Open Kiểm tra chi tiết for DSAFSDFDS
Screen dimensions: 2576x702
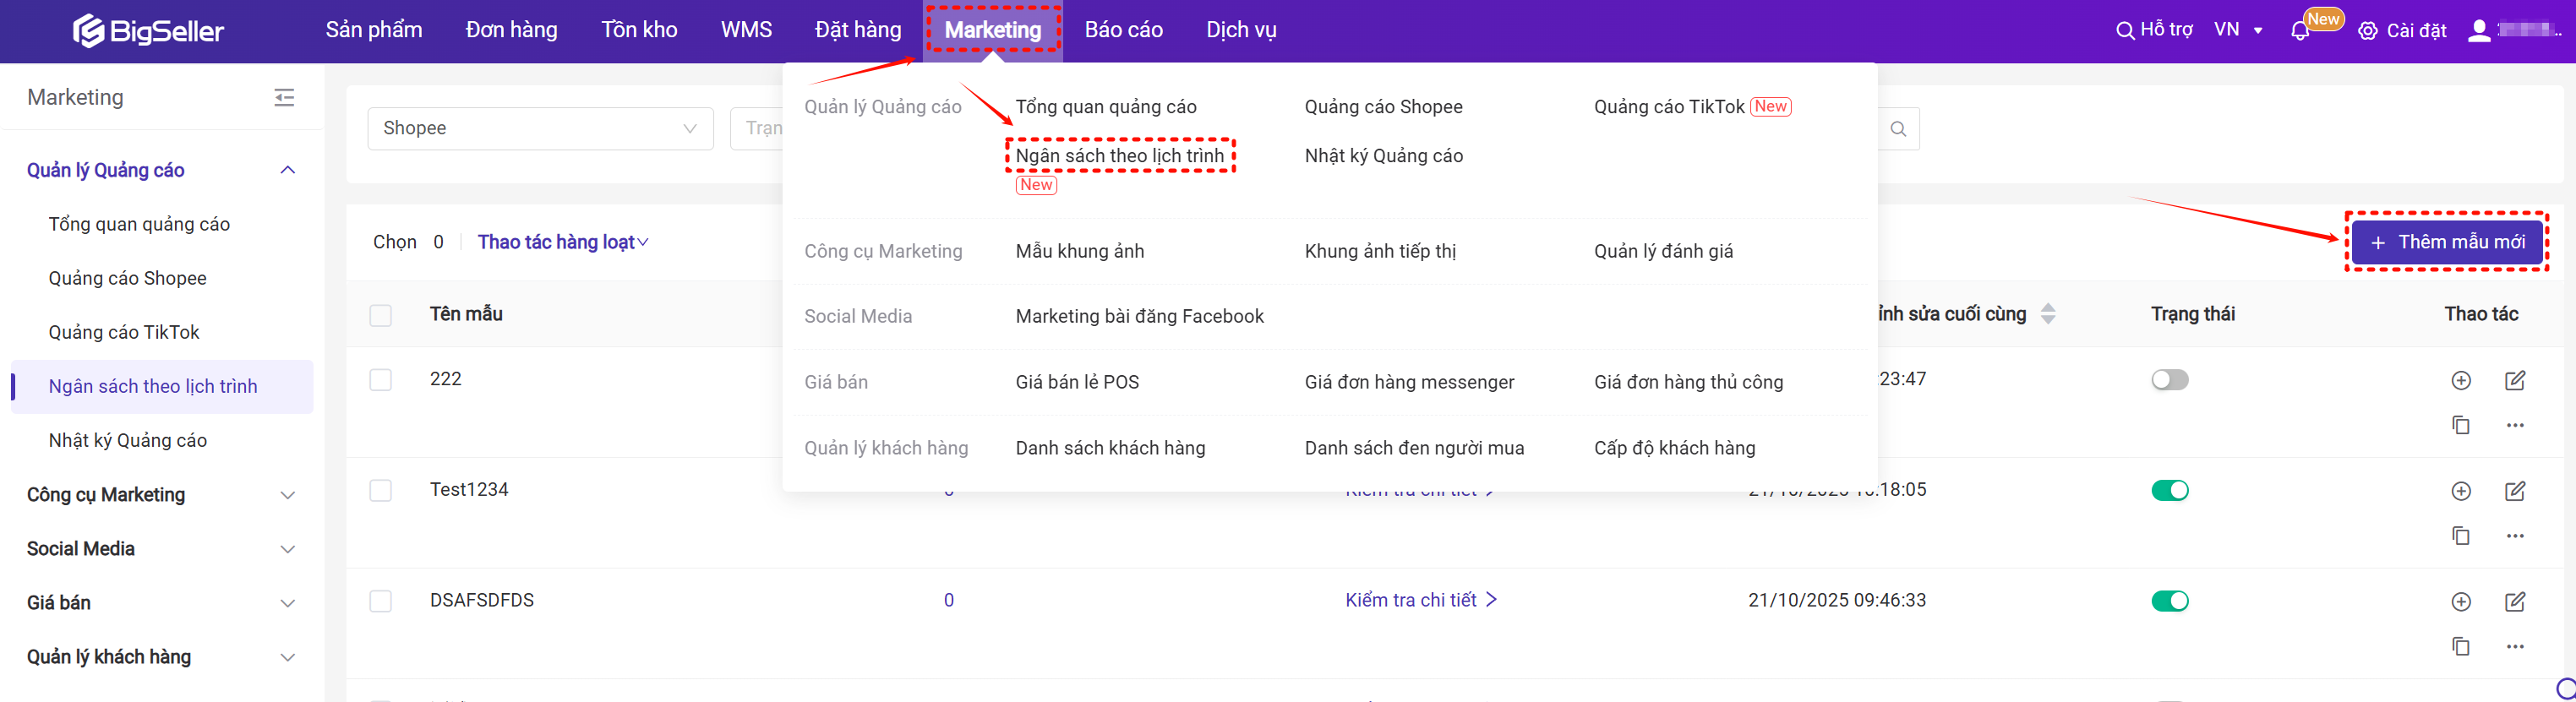point(1419,600)
